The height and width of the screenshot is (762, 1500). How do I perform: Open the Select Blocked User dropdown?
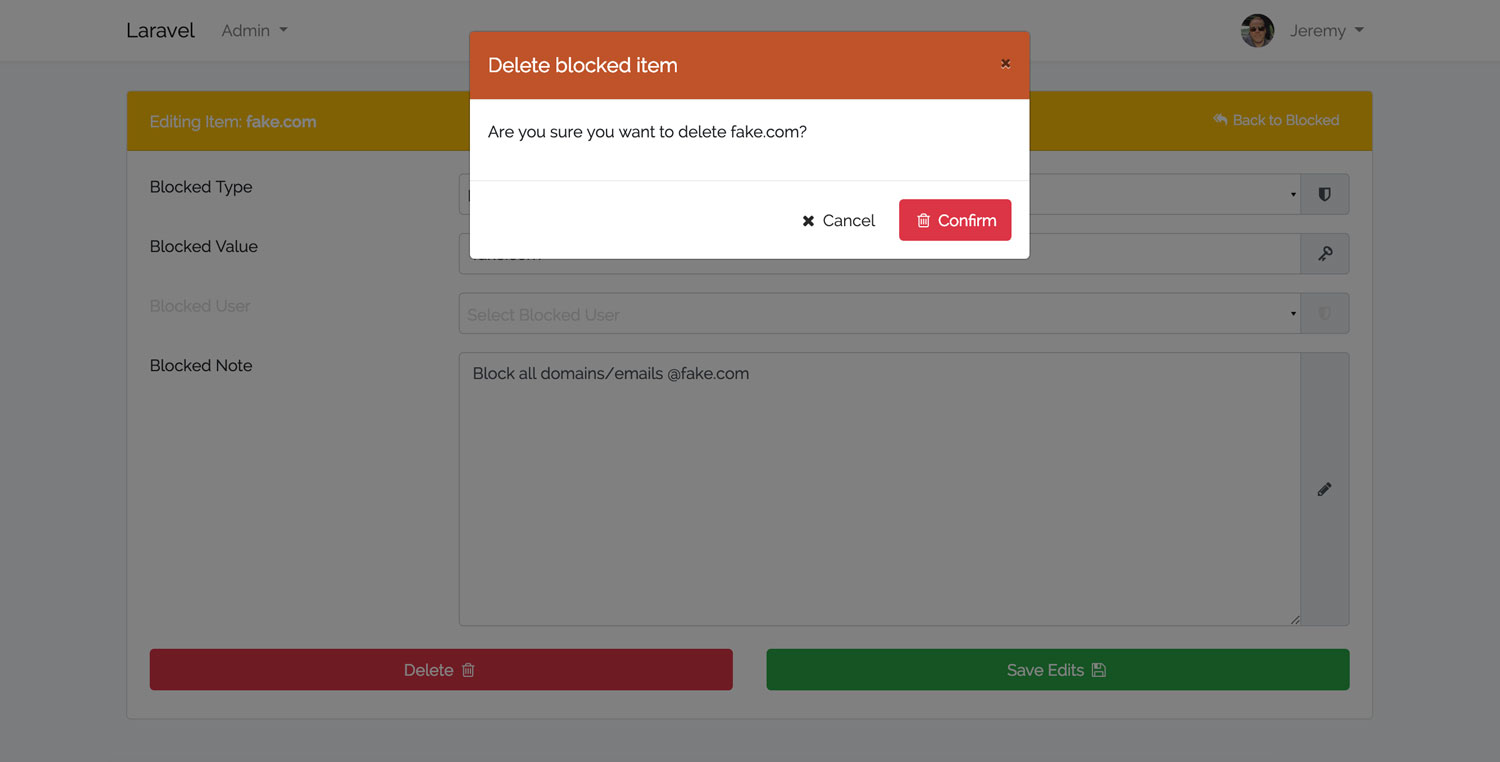[x=879, y=314]
